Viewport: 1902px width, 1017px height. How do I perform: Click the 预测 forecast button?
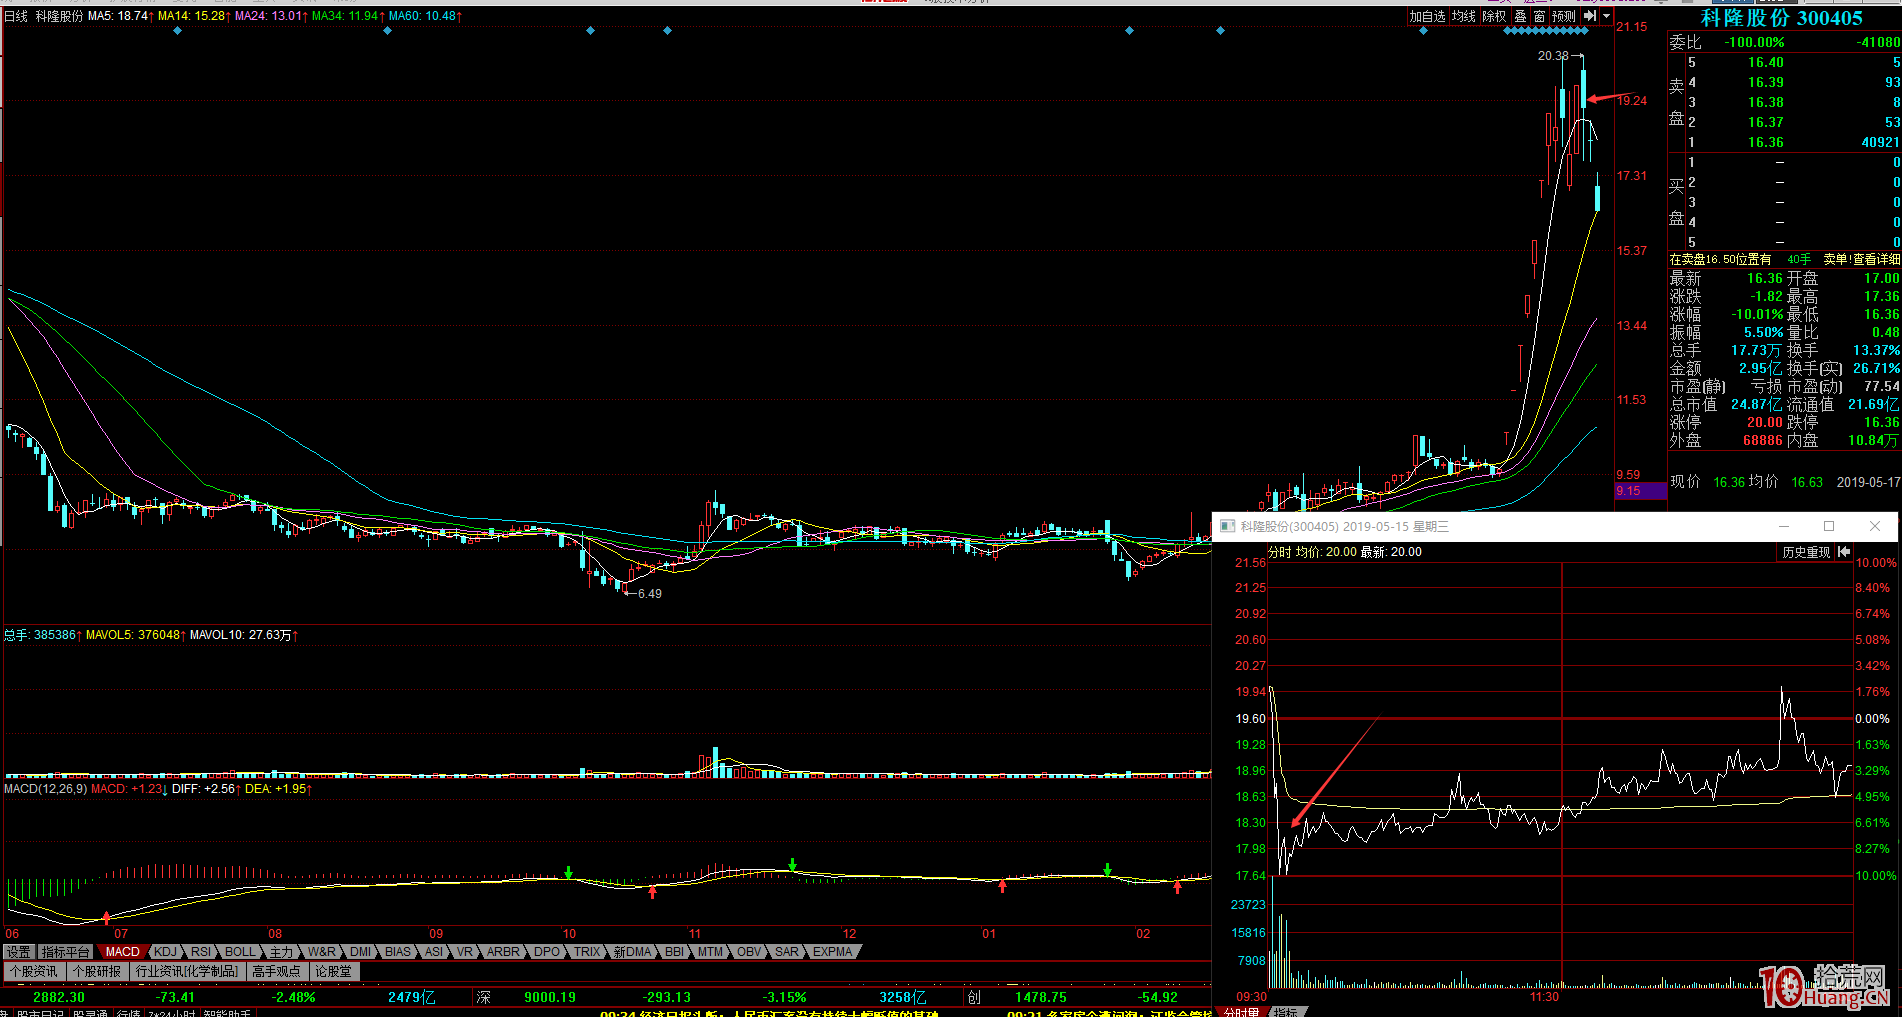click(x=1564, y=16)
